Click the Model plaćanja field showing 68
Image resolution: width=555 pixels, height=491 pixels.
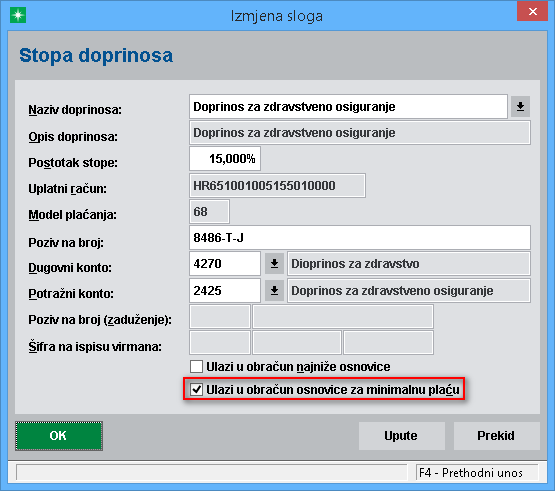pos(209,212)
